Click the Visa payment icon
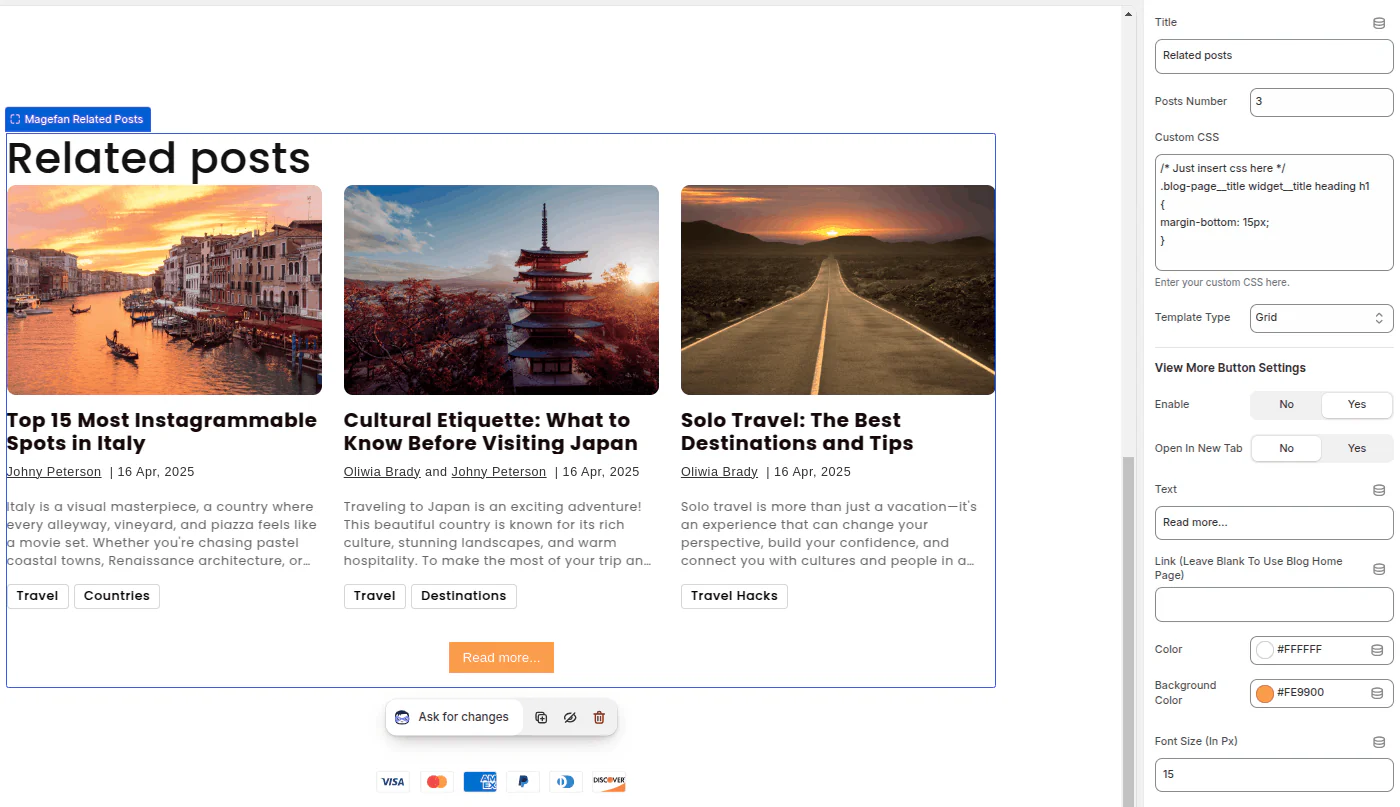Image resolution: width=1400 pixels, height=807 pixels. point(393,782)
